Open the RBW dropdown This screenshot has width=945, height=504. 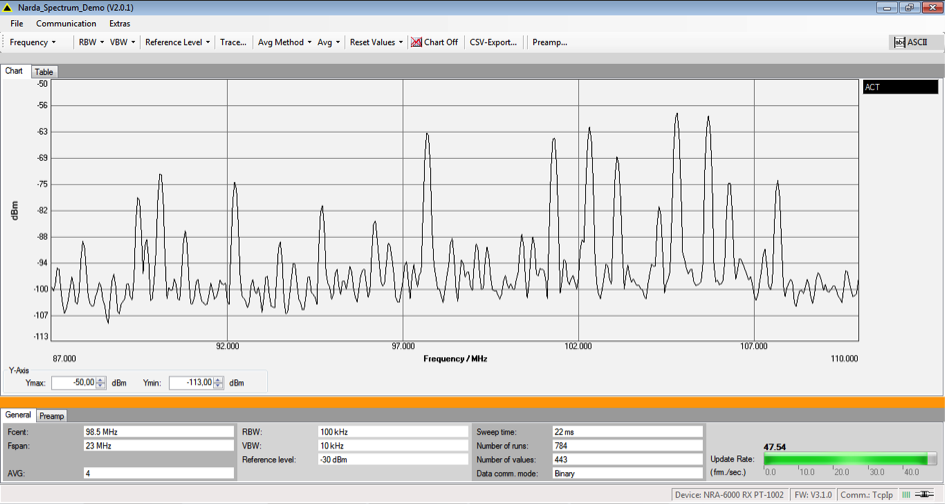pos(91,42)
